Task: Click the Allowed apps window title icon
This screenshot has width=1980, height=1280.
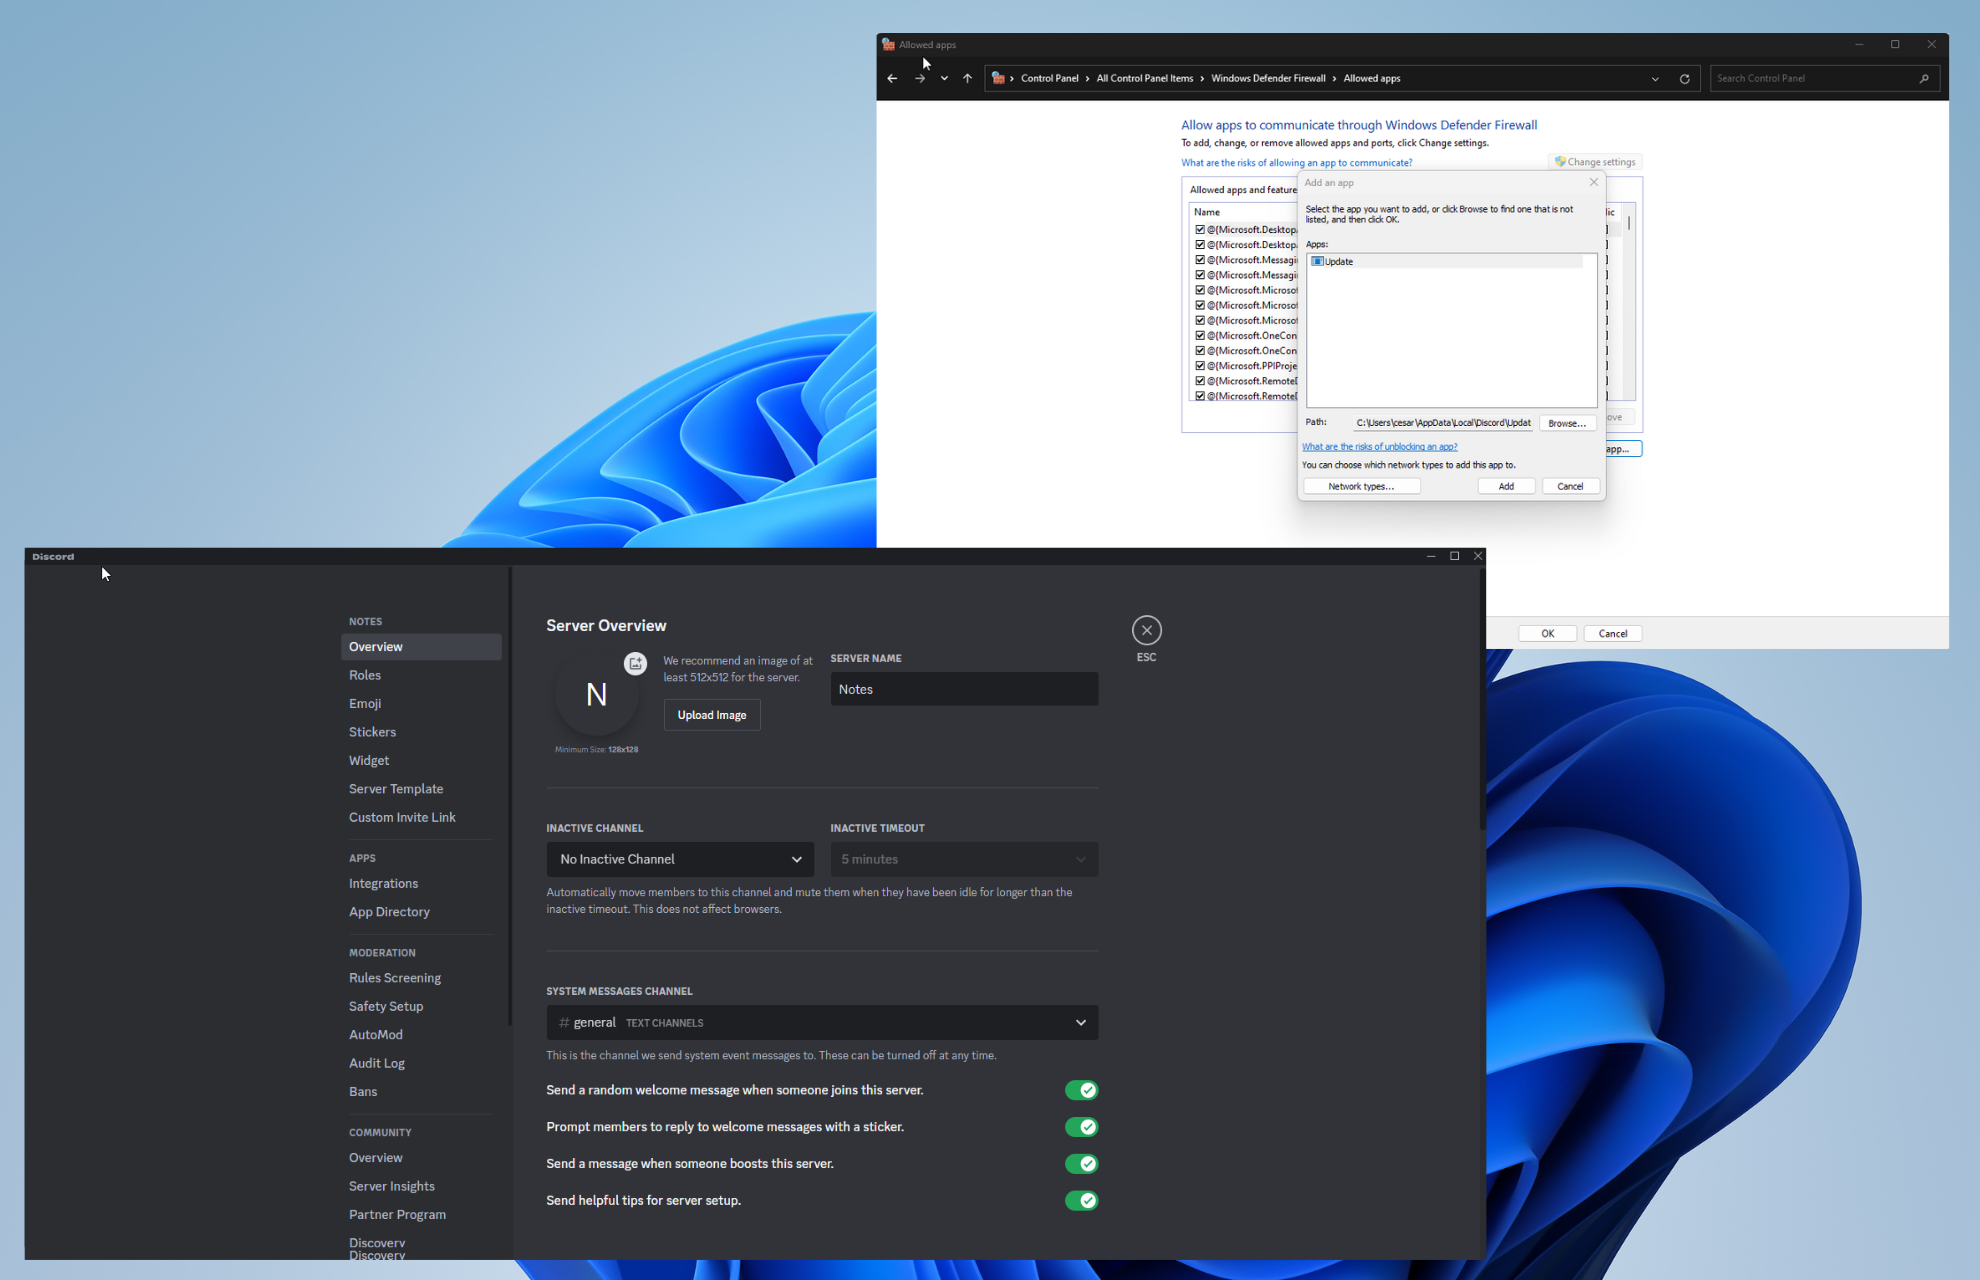Action: tap(888, 44)
